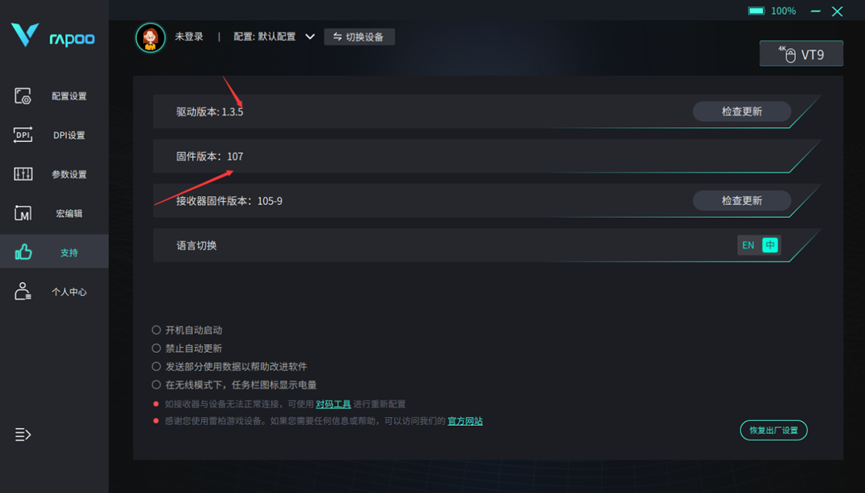865x493 pixels.
Task: Expand the 默认配置 profile dropdown arrow
Action: pyautogui.click(x=310, y=37)
